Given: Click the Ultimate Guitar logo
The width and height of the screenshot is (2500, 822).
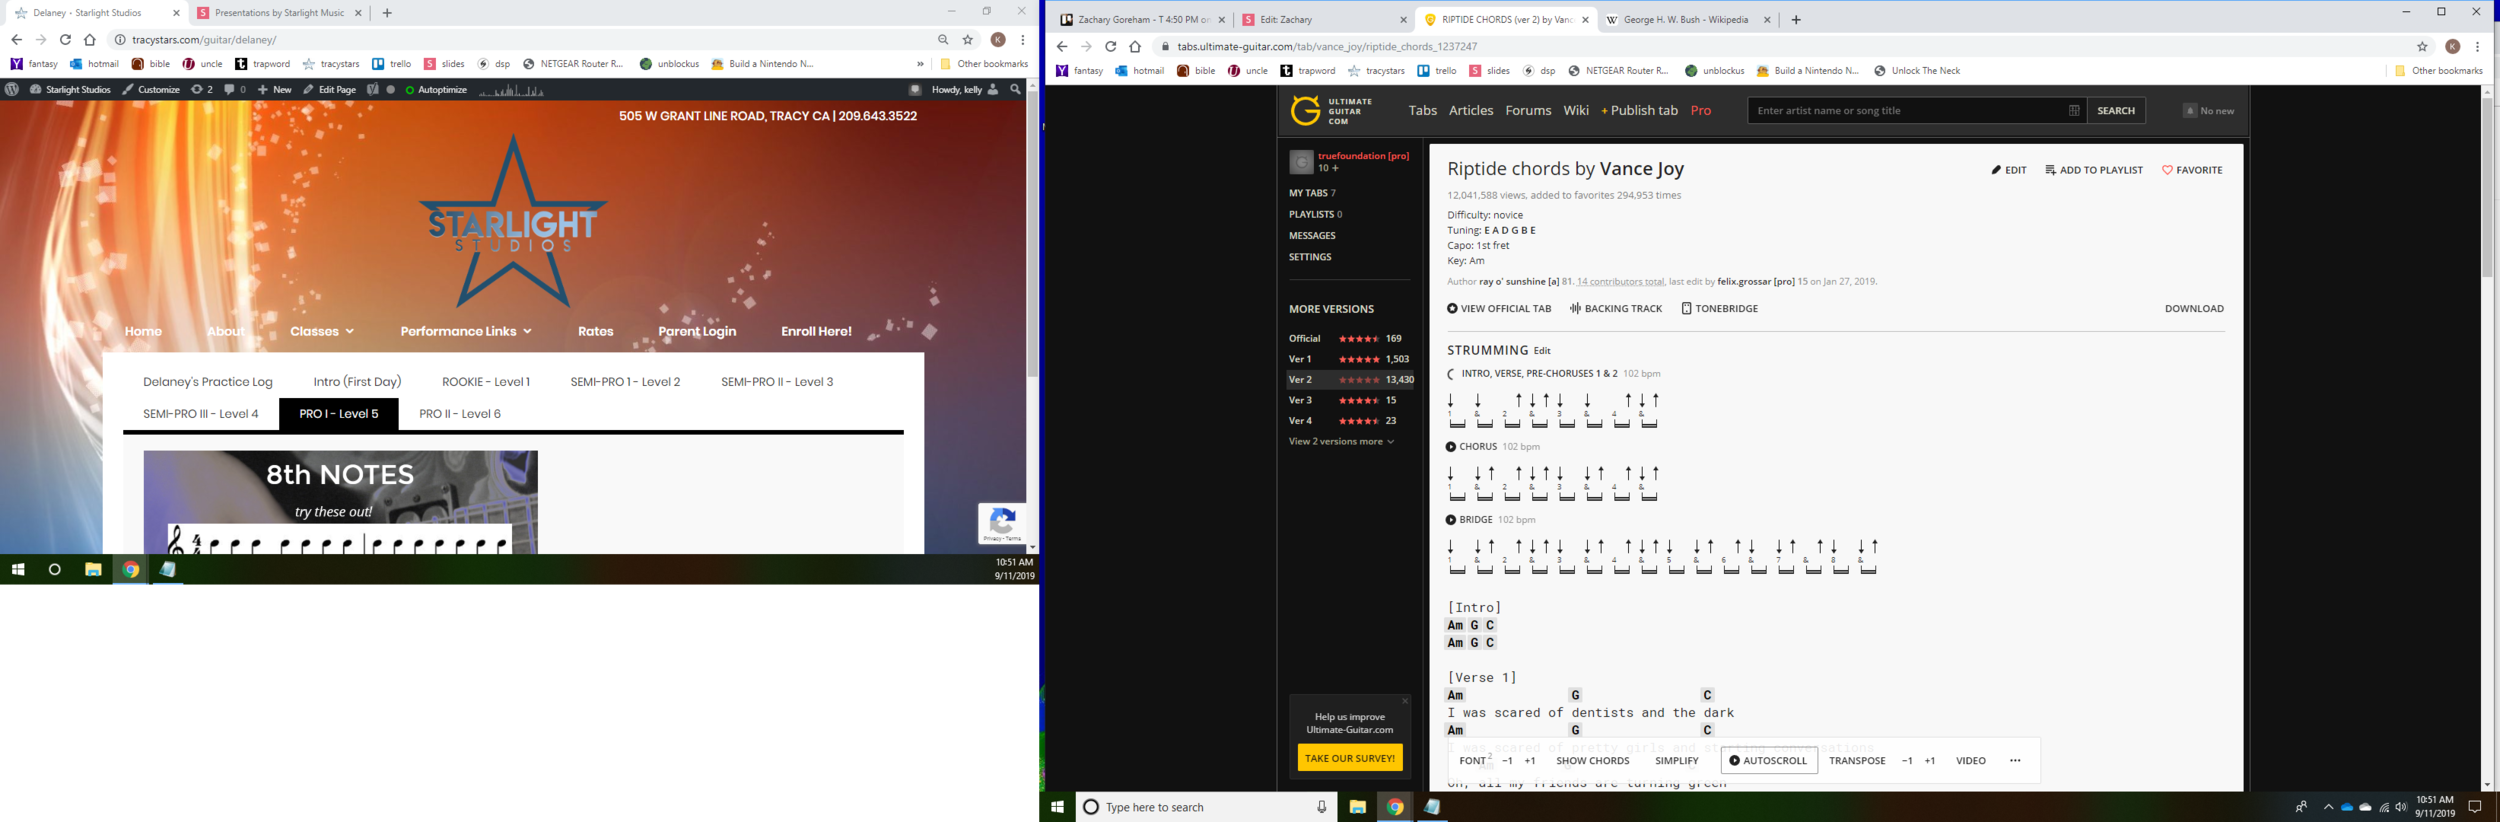Looking at the screenshot, I should [x=1331, y=111].
